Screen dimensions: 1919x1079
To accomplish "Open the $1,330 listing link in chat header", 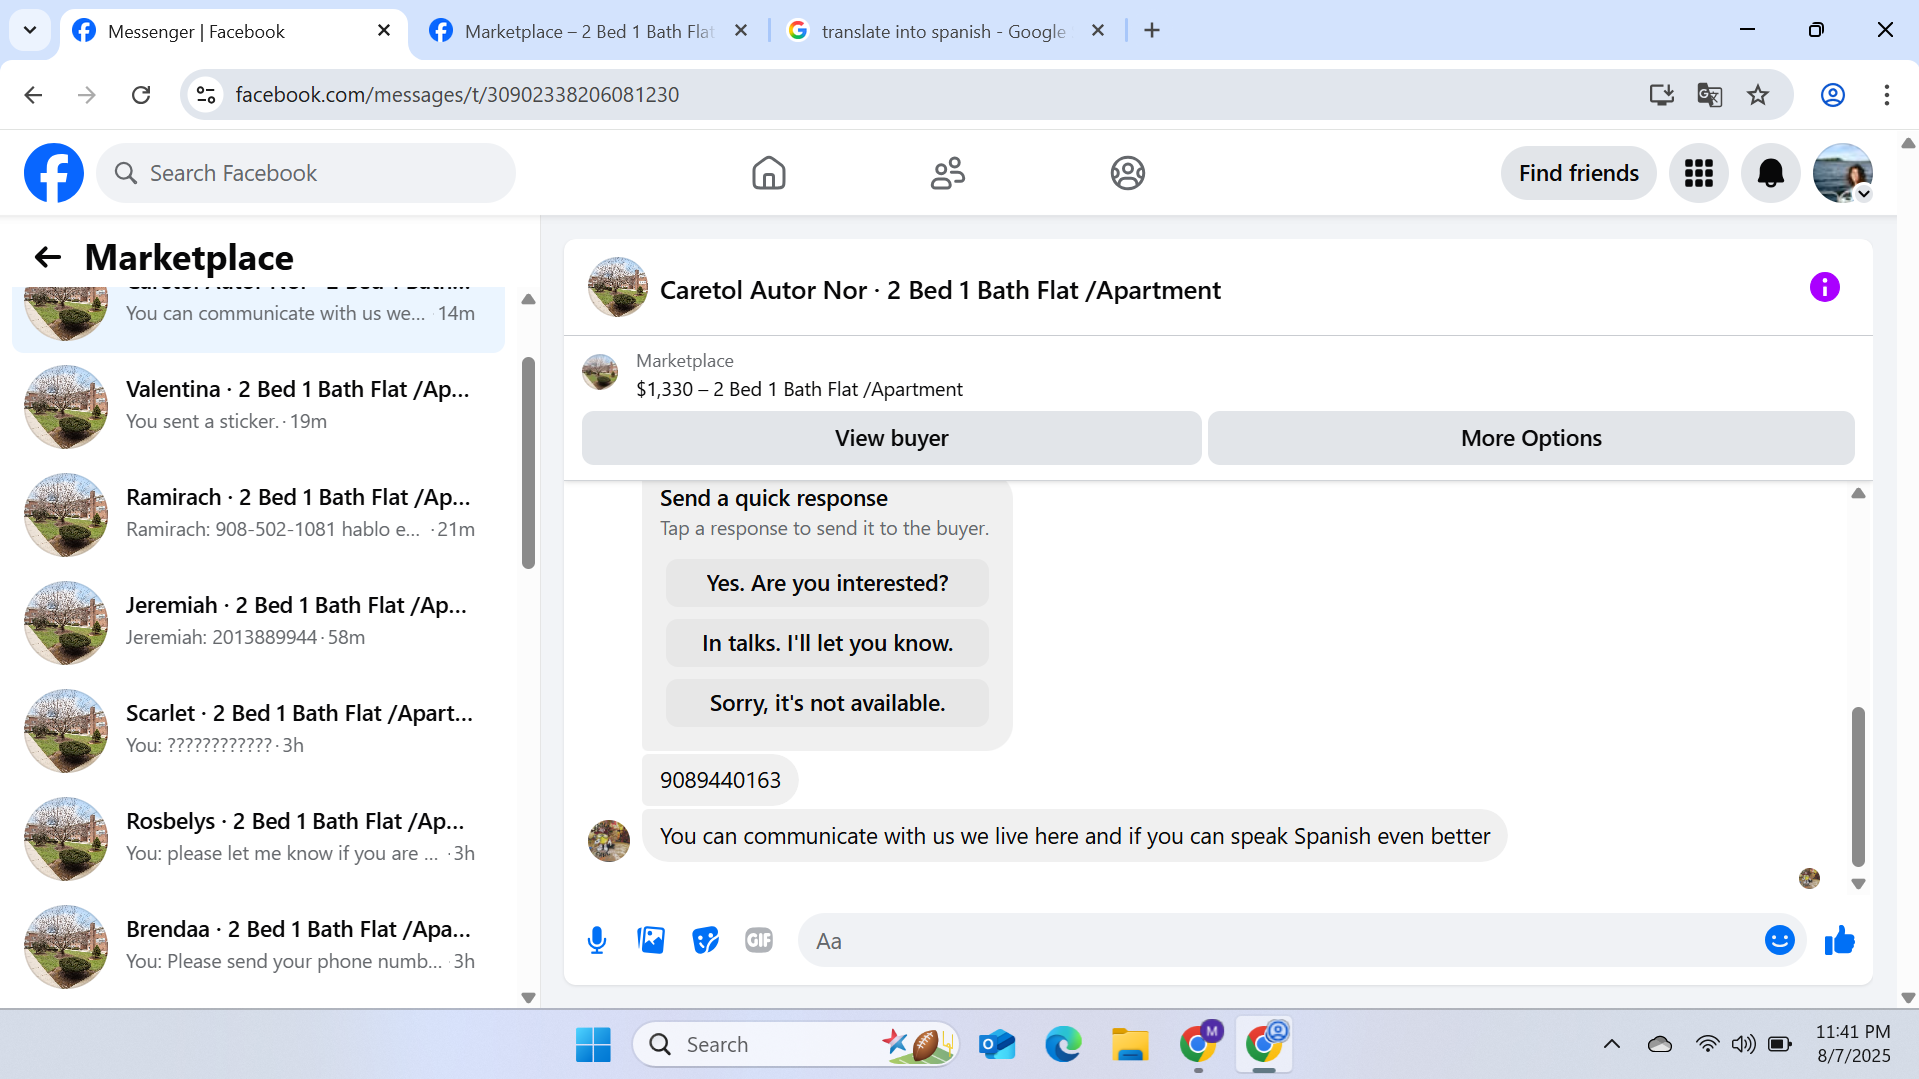I will click(x=799, y=389).
